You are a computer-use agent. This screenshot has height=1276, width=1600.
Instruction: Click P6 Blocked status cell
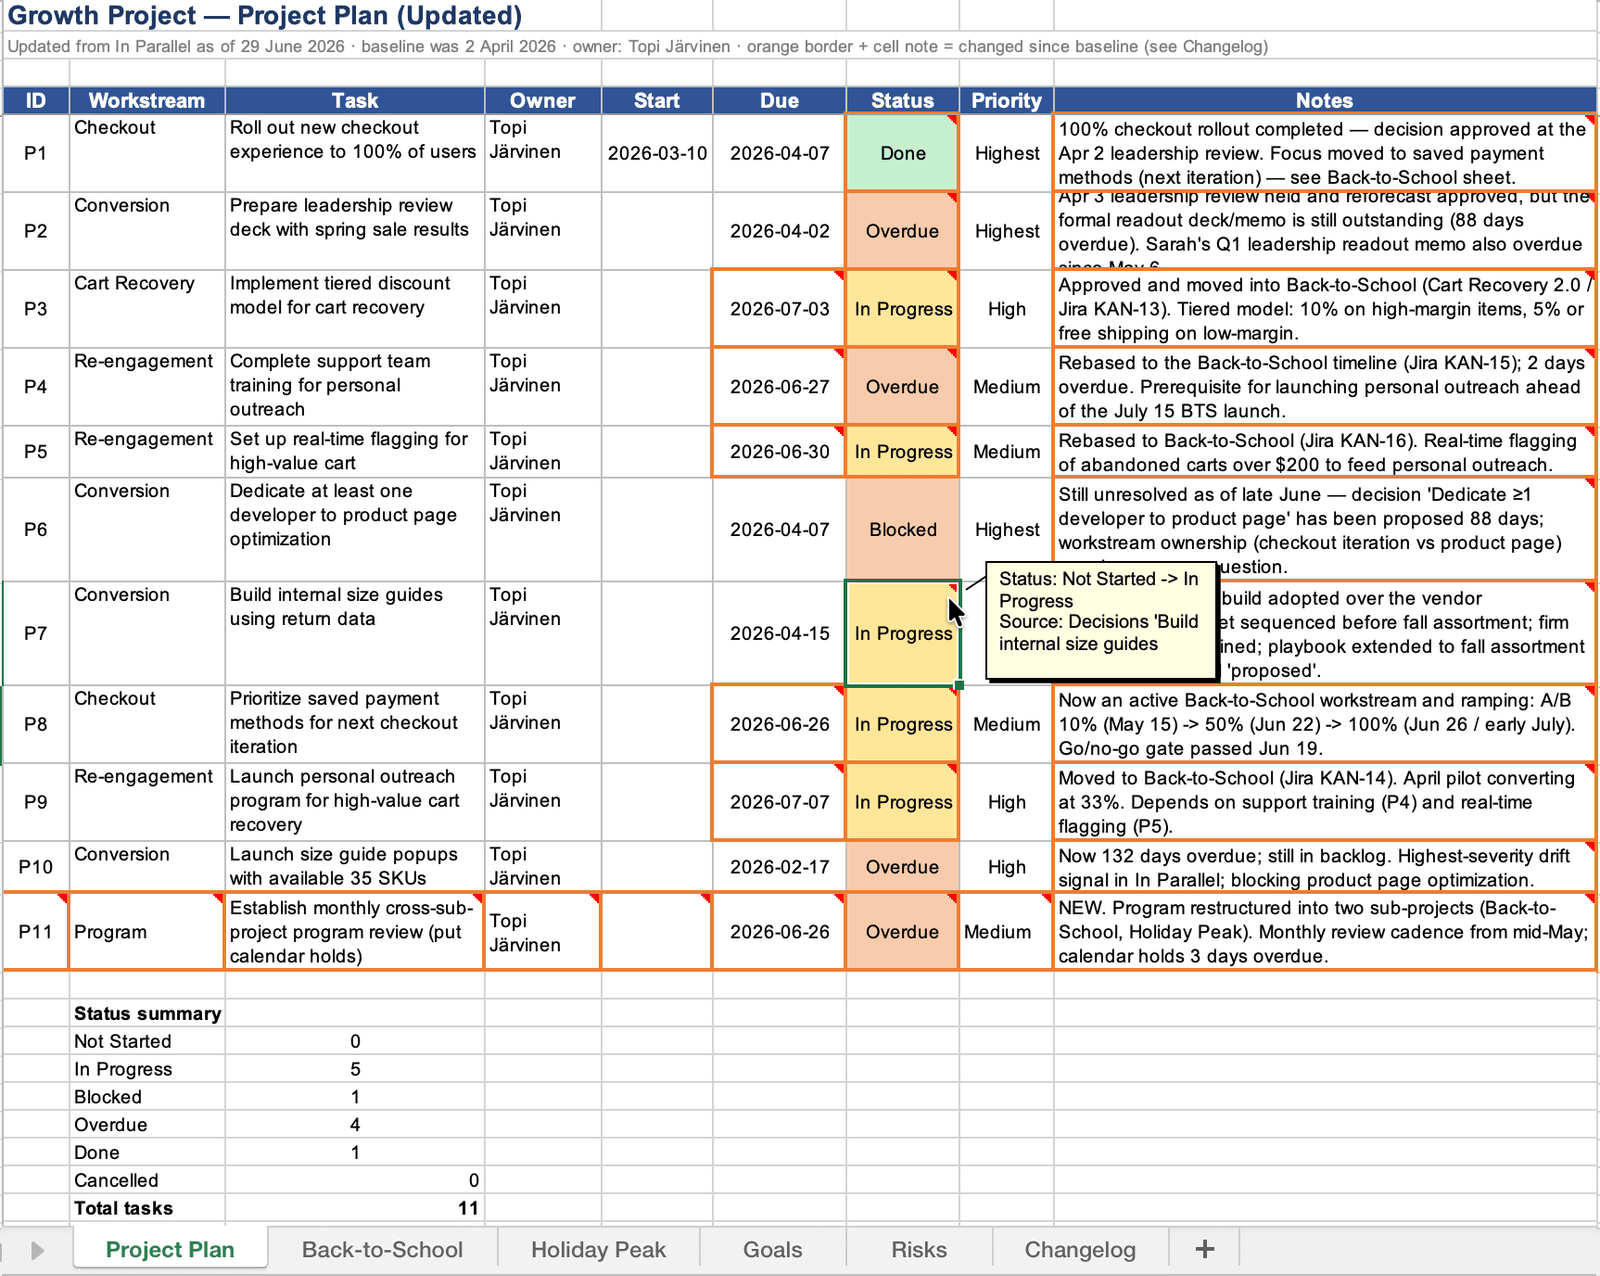pyautogui.click(x=902, y=530)
